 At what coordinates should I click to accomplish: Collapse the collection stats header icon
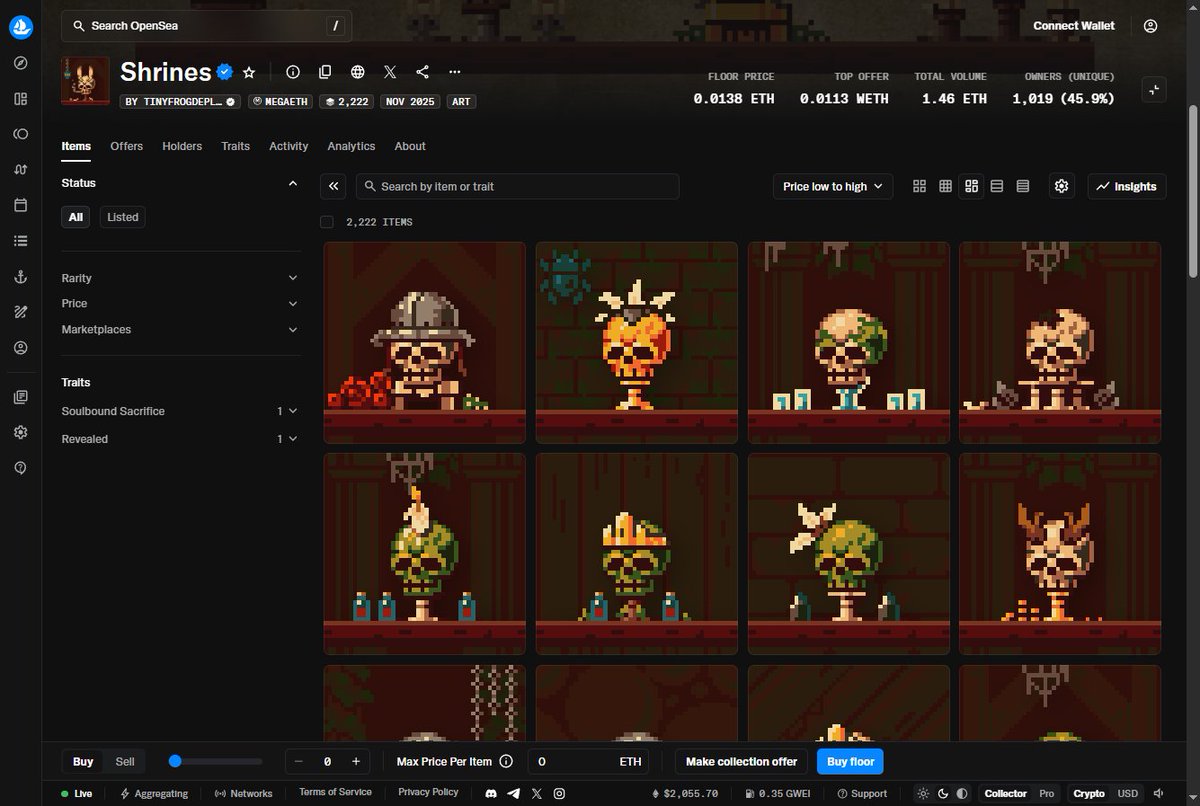point(1154,90)
